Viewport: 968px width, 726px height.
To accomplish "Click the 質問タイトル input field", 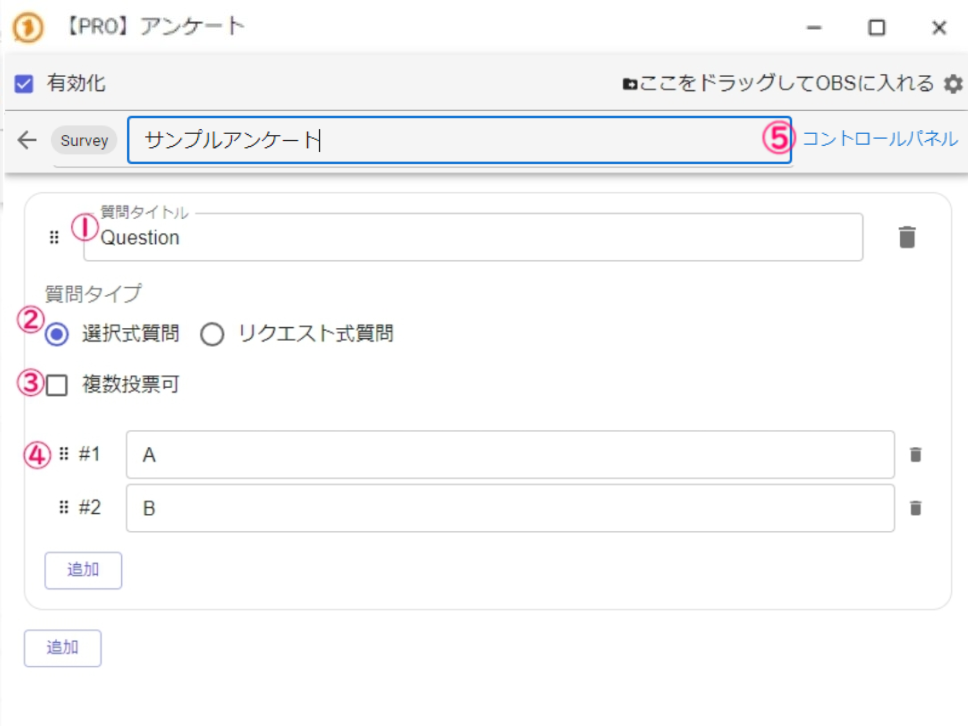I will 470,238.
